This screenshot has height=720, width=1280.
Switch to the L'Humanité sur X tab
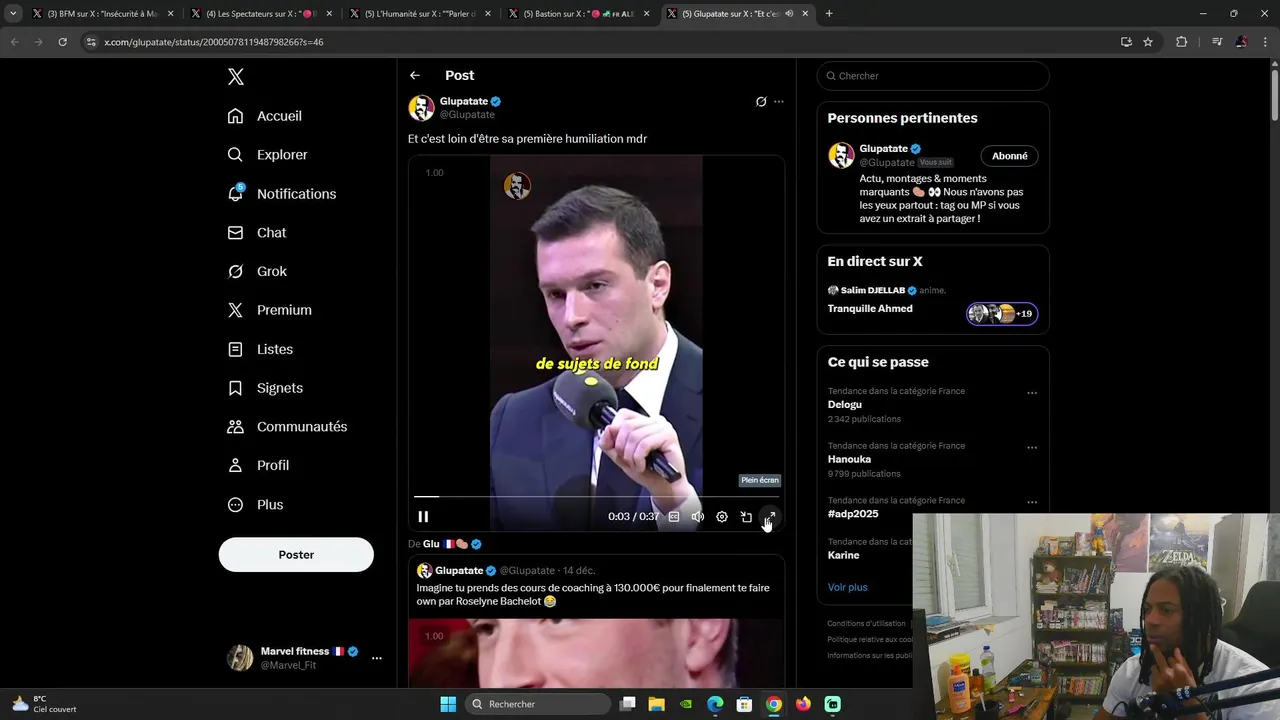pyautogui.click(x=420, y=14)
